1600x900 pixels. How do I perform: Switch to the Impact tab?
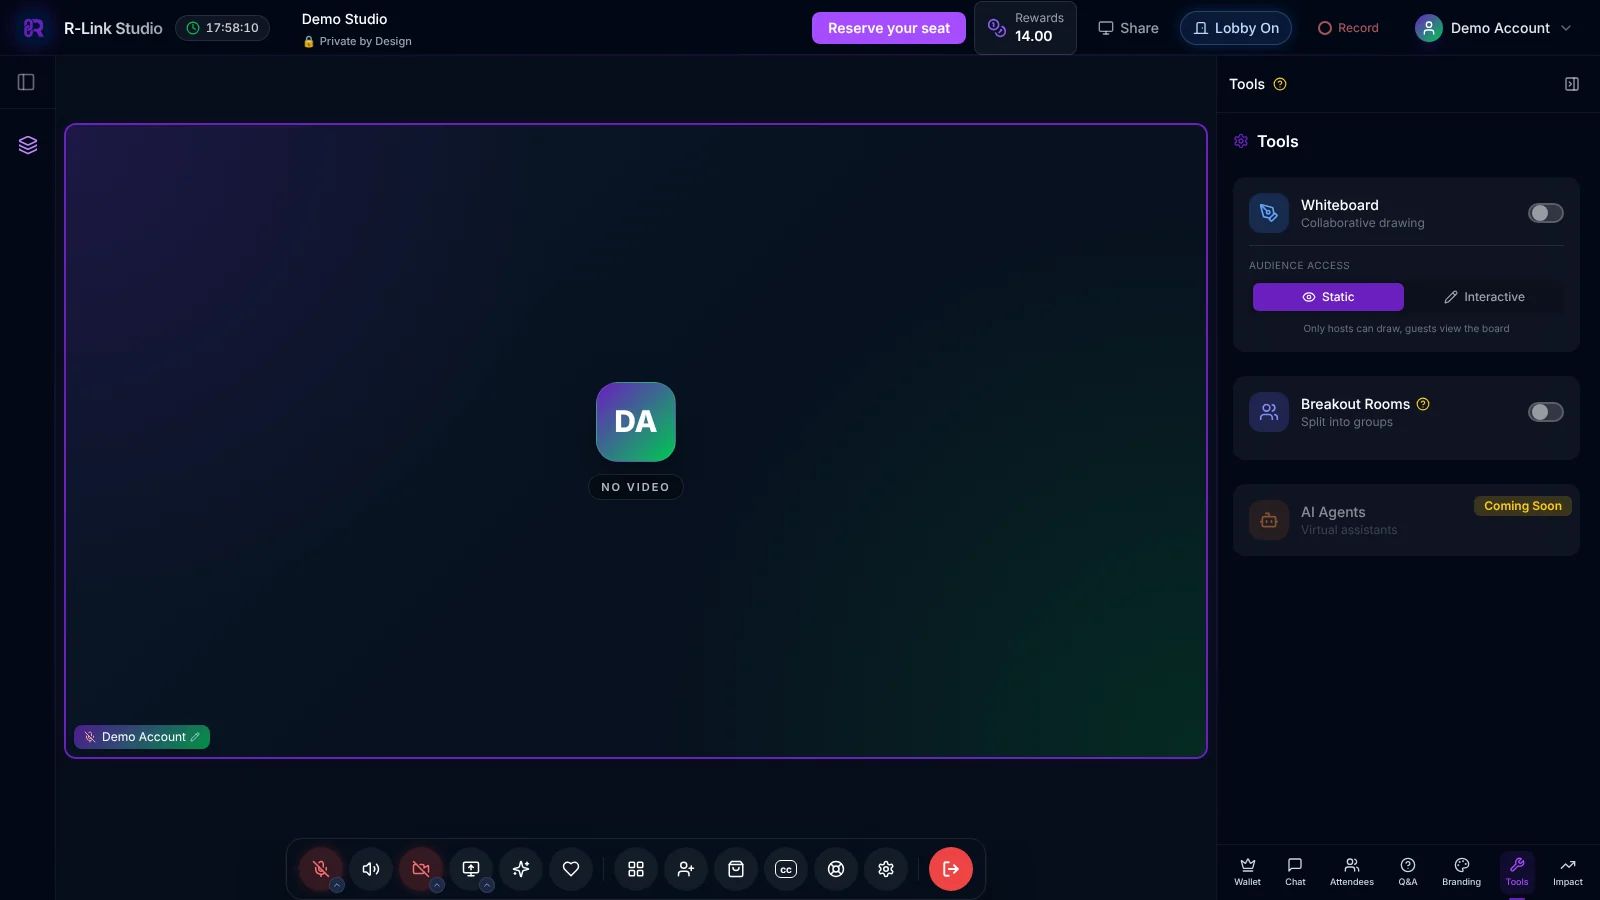pos(1568,872)
